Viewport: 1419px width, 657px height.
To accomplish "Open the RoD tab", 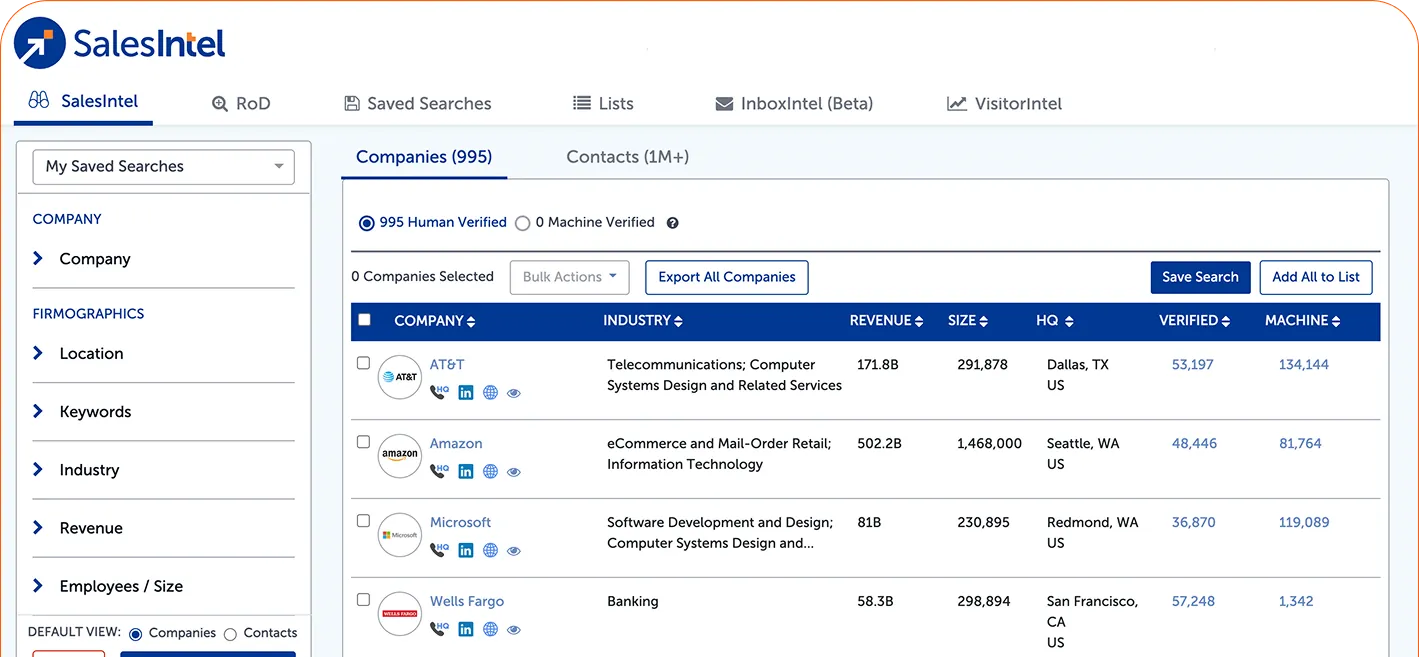I will click(x=240, y=103).
